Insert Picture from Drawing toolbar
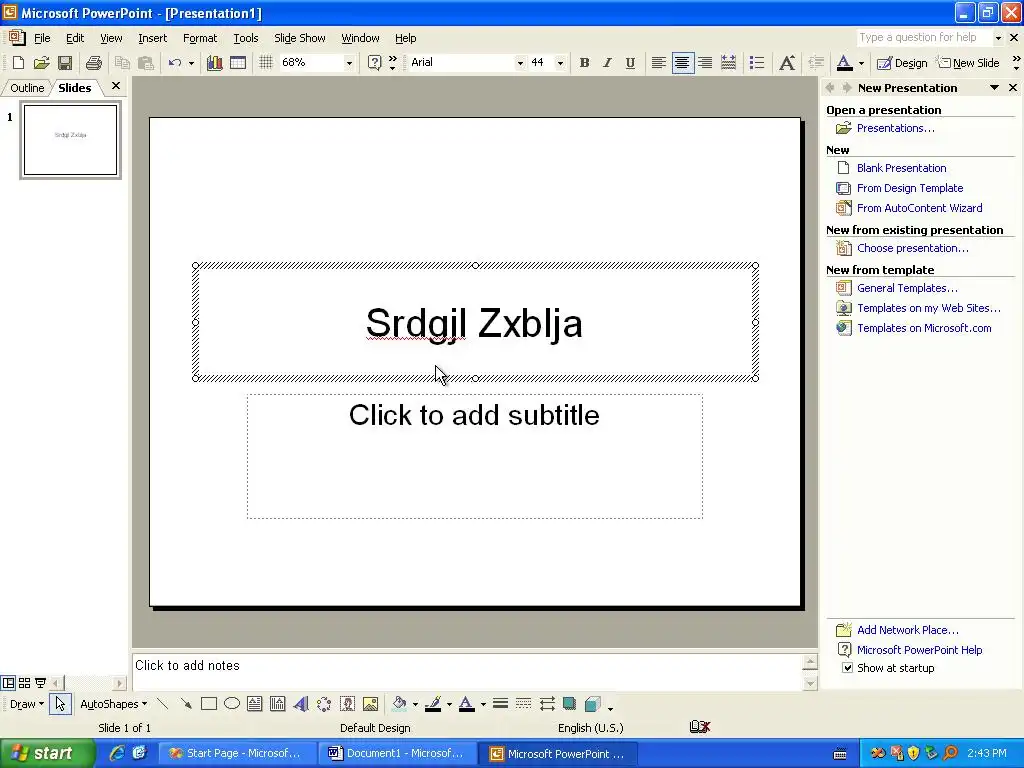Screen dimensions: 1024x768 tap(370, 704)
